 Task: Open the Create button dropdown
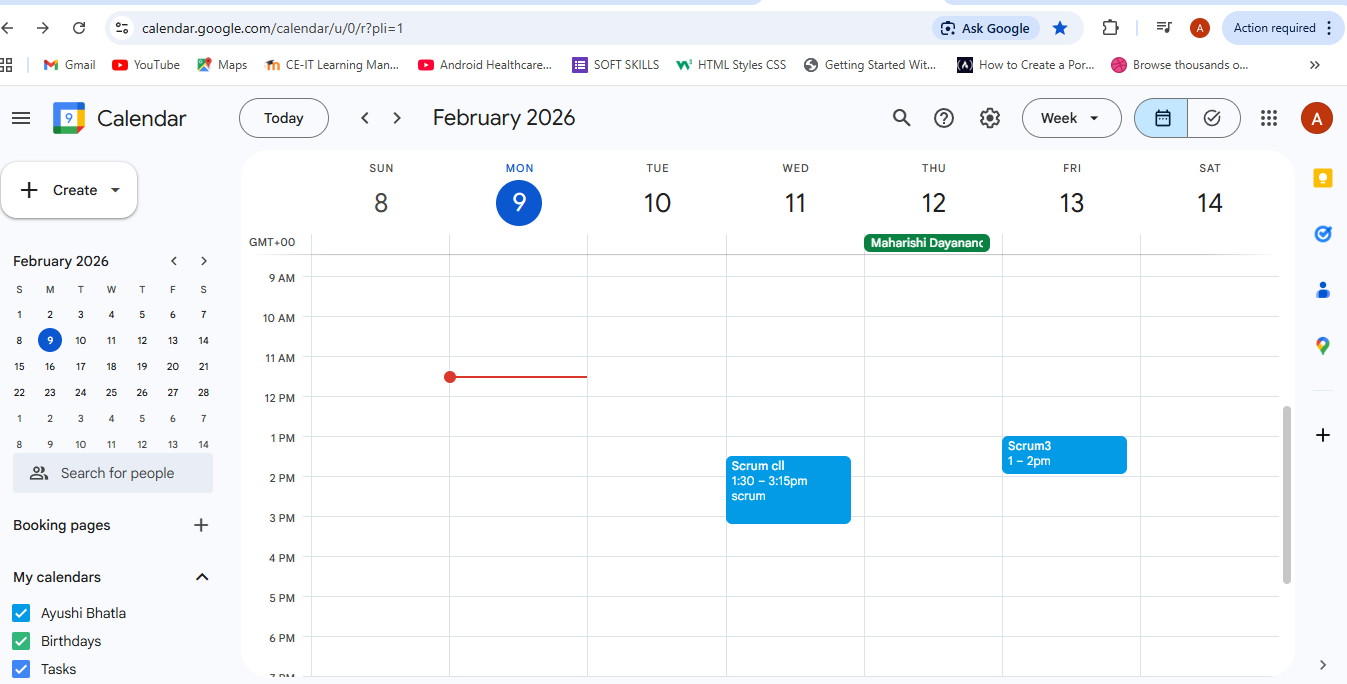tap(115, 190)
